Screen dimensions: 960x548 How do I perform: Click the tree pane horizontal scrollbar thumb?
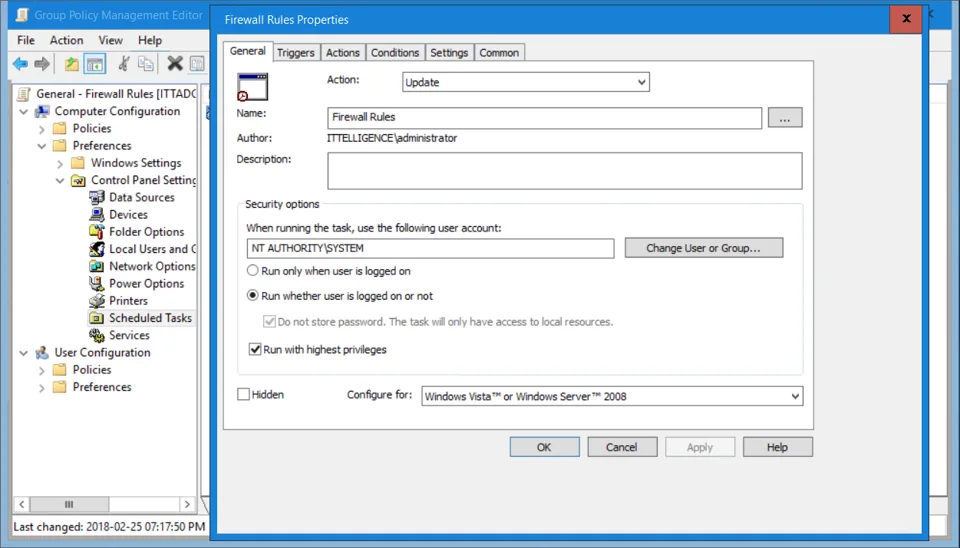coord(69,505)
